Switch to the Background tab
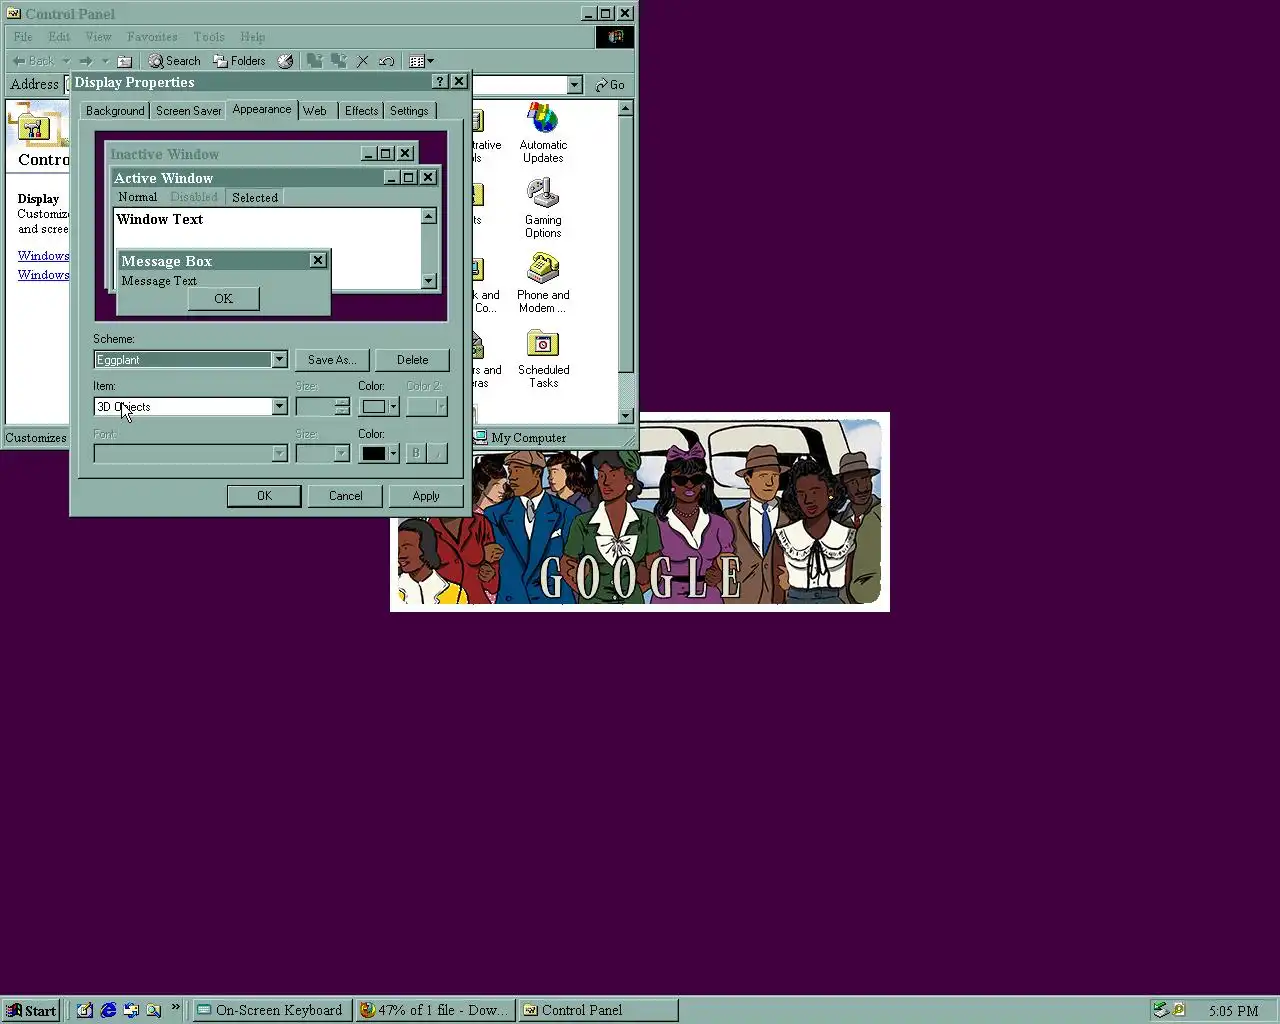 click(x=115, y=111)
